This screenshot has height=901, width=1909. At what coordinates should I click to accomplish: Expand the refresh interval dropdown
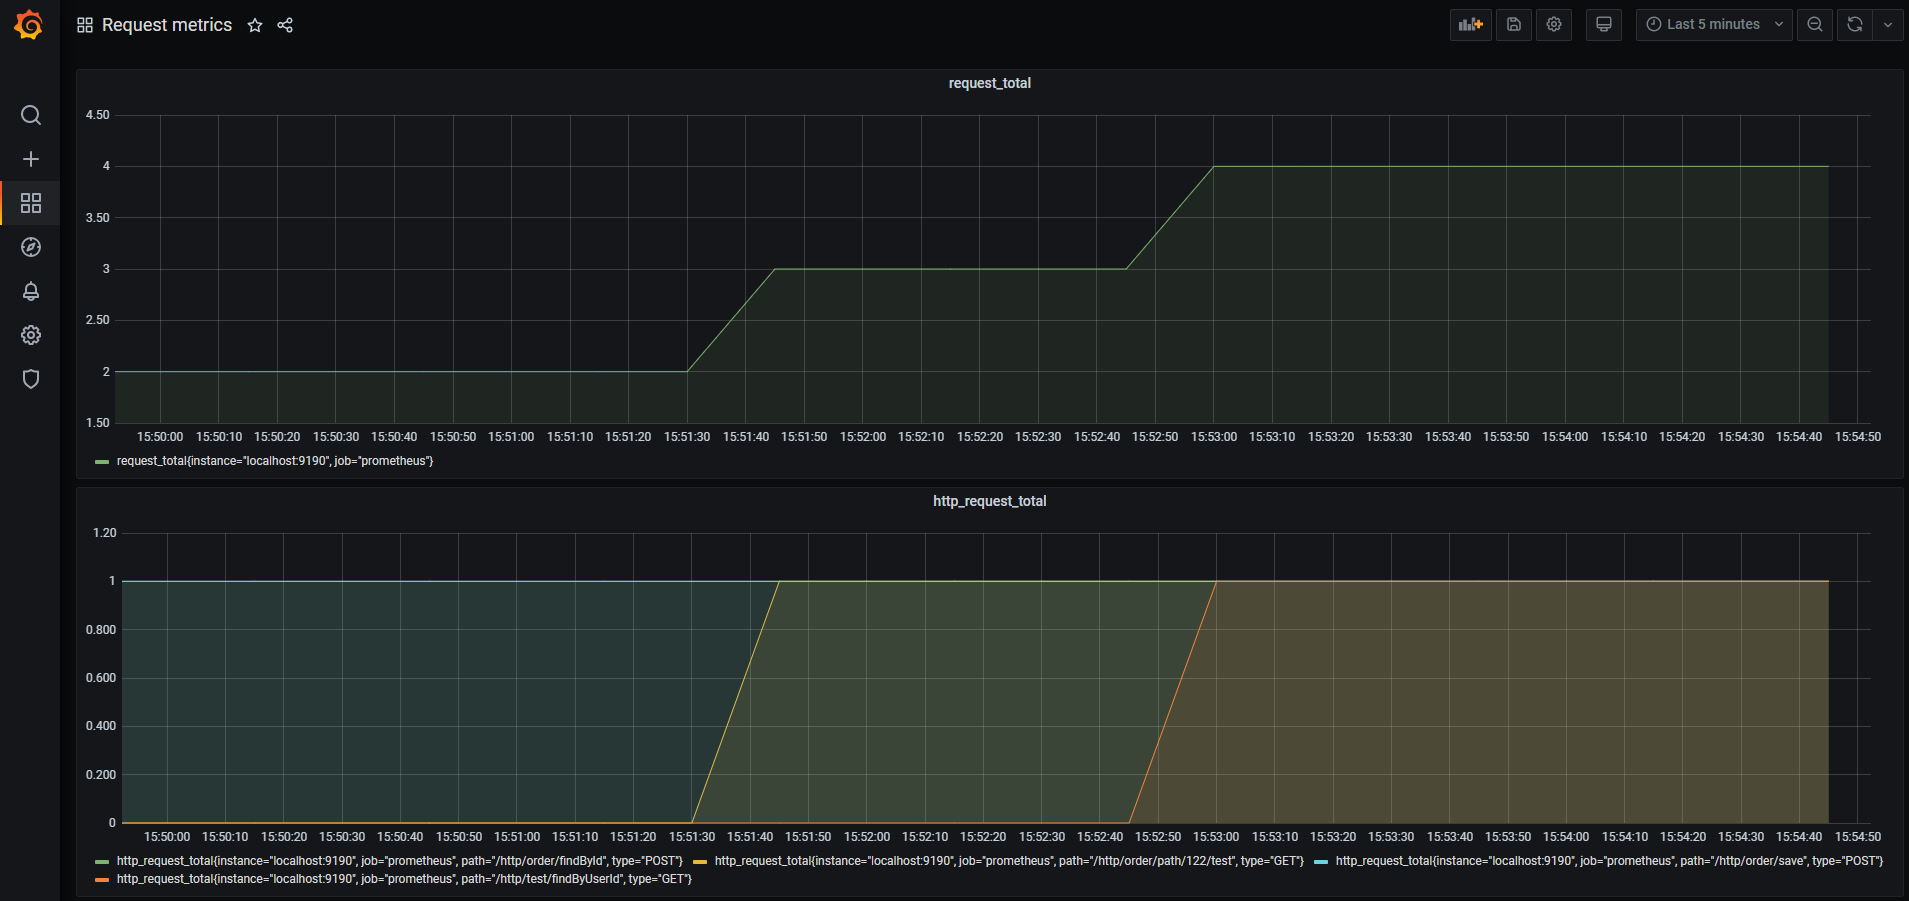pos(1888,25)
